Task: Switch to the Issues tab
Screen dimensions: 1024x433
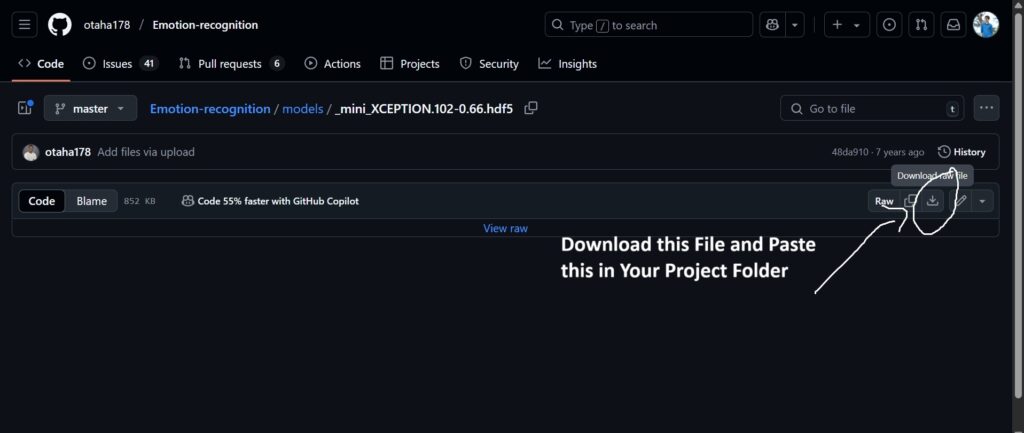Action: 120,63
